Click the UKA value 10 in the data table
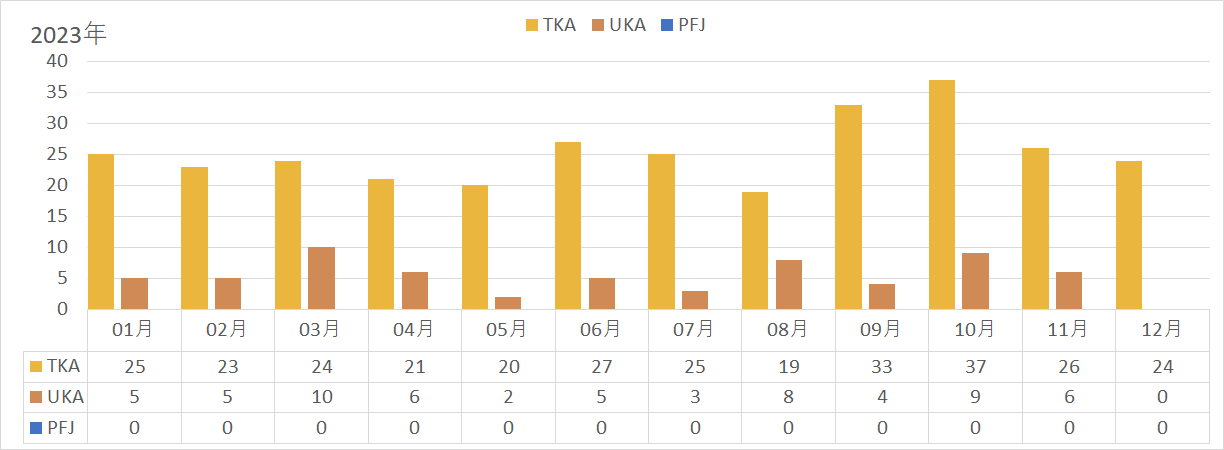Viewport: 1224px width, 450px height. 321,398
